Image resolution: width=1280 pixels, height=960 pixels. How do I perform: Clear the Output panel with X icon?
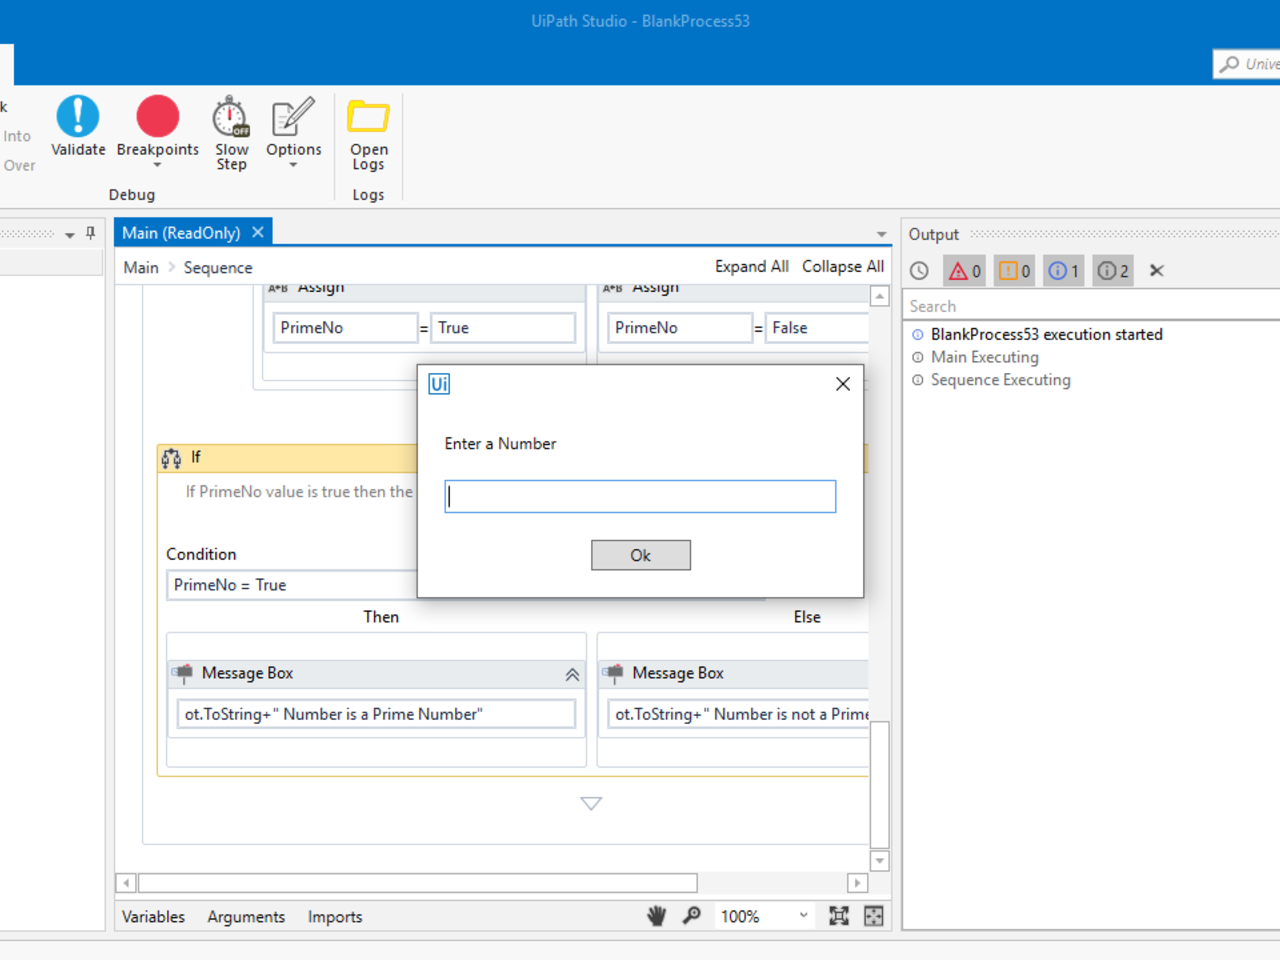(1157, 271)
